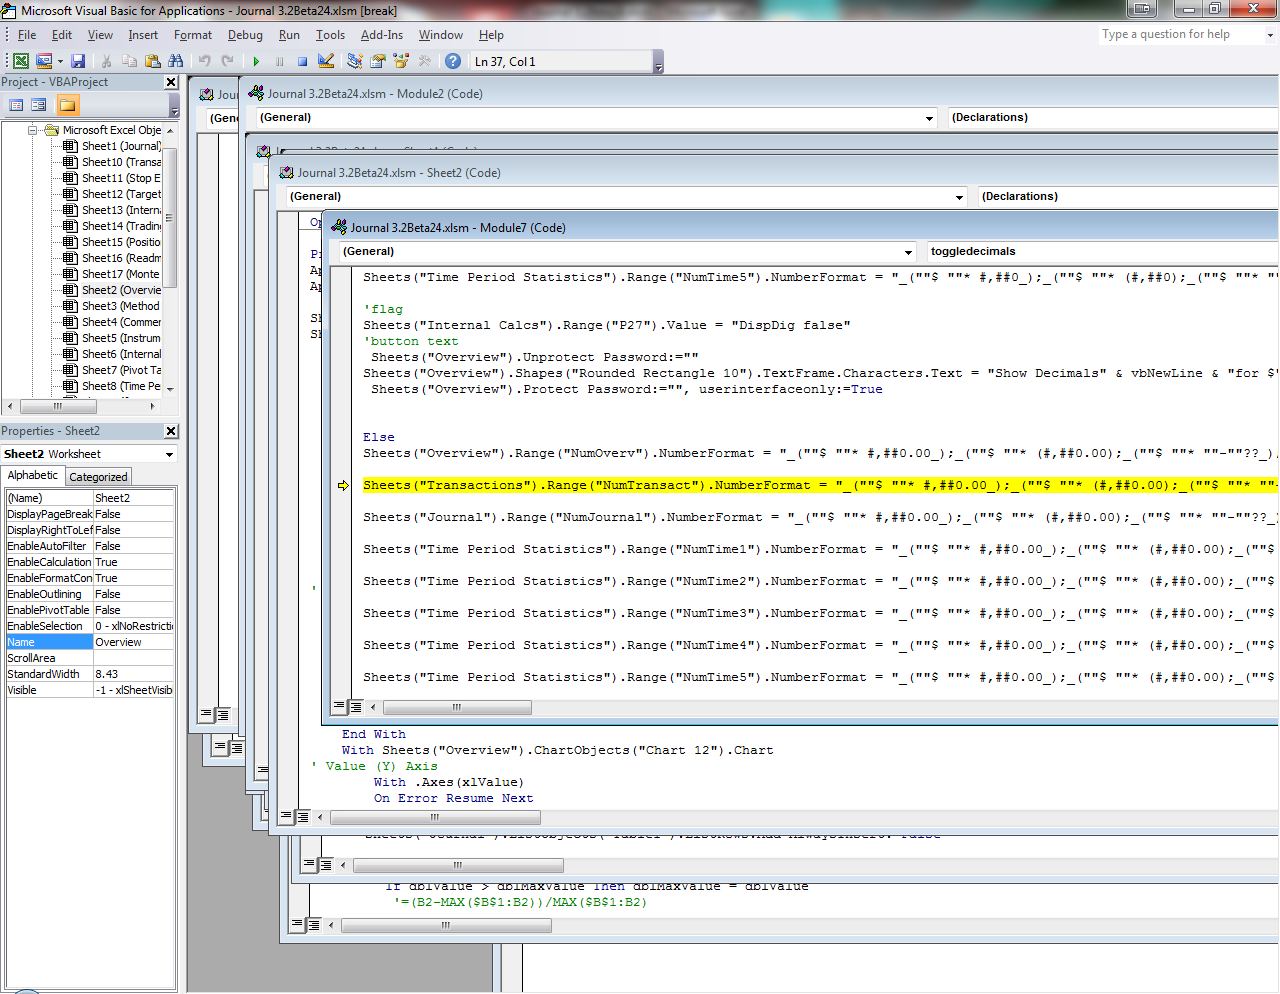Collapse the Microsoft Excel Objects folder
The height and width of the screenshot is (994, 1280).
pos(33,130)
